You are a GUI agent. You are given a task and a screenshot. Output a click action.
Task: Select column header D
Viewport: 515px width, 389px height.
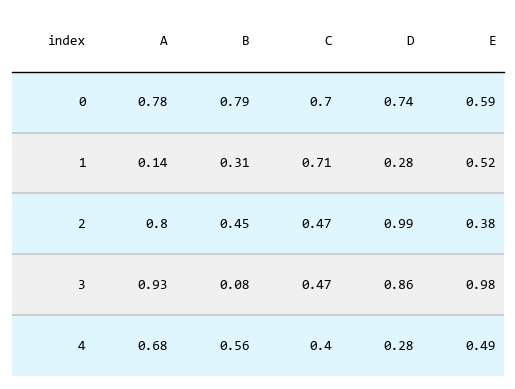click(x=411, y=41)
